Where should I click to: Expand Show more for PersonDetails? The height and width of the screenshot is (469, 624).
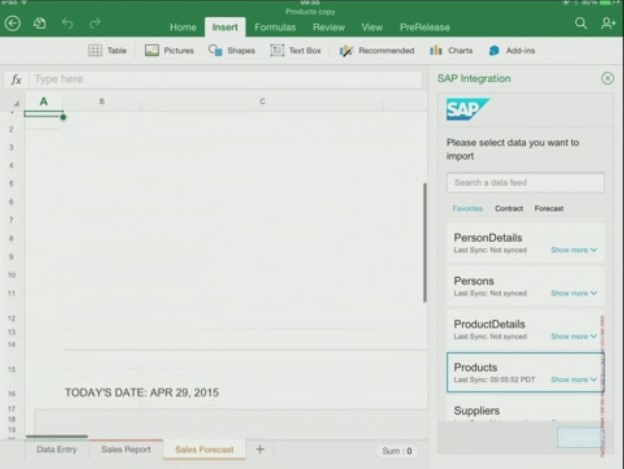(x=573, y=250)
